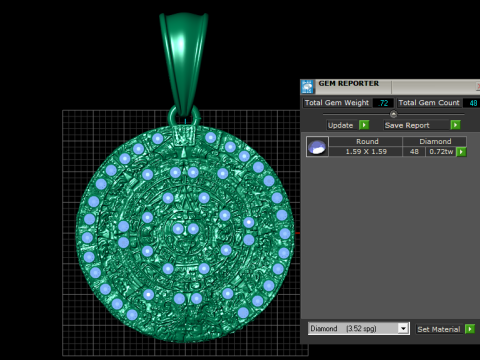Click the Total Gem Count label
The width and height of the screenshot is (480, 360).
[x=429, y=103]
